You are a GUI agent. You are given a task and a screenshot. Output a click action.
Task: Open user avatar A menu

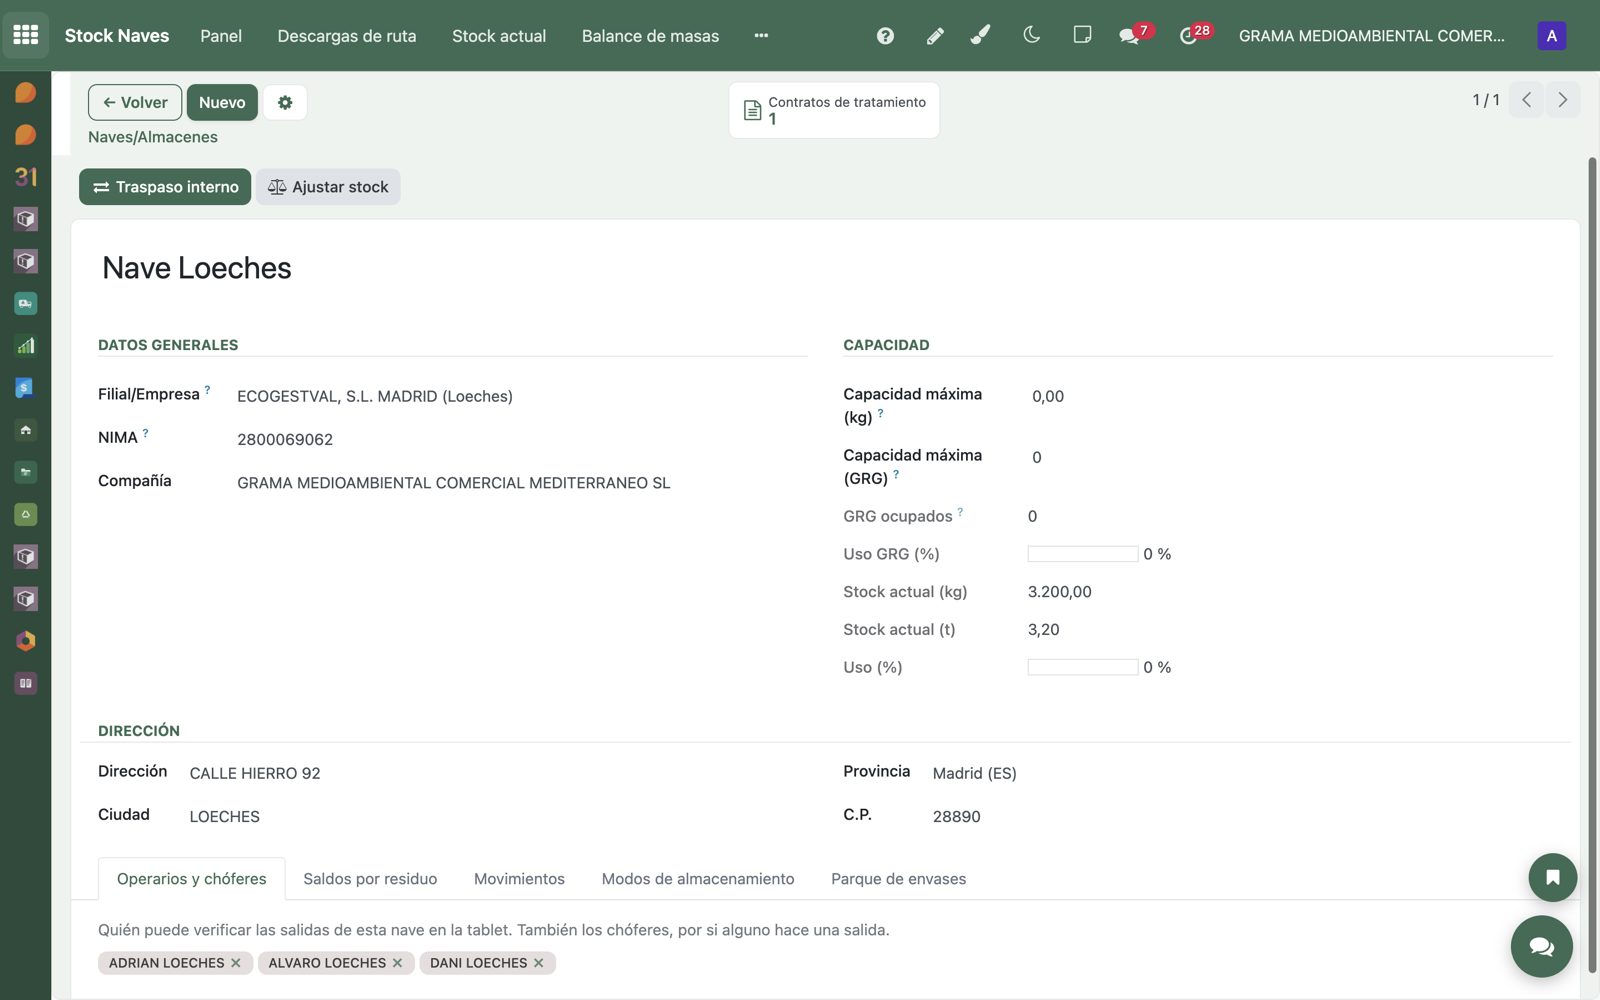1552,36
